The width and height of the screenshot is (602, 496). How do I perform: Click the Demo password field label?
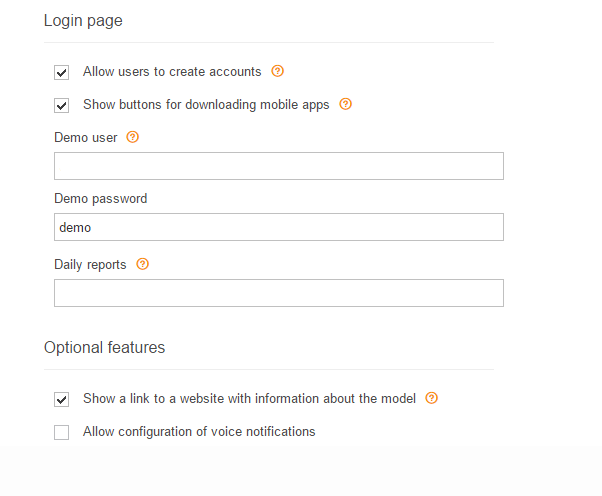click(x=101, y=199)
